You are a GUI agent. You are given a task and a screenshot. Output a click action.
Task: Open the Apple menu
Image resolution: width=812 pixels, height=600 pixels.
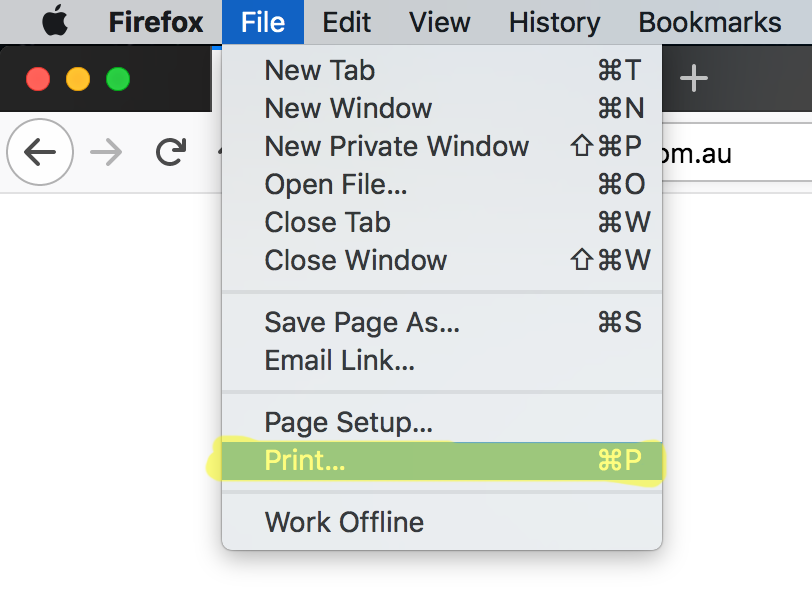[55, 21]
